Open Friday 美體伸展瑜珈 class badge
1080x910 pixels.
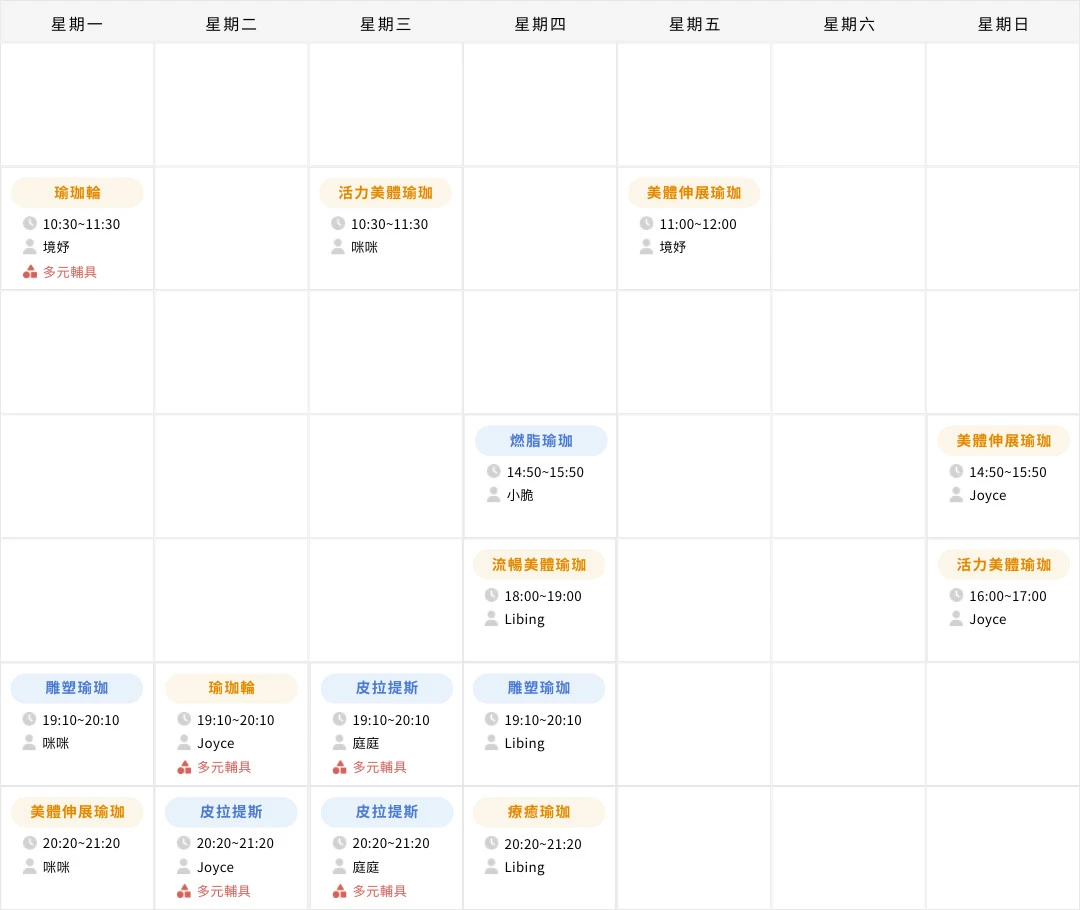[694, 193]
